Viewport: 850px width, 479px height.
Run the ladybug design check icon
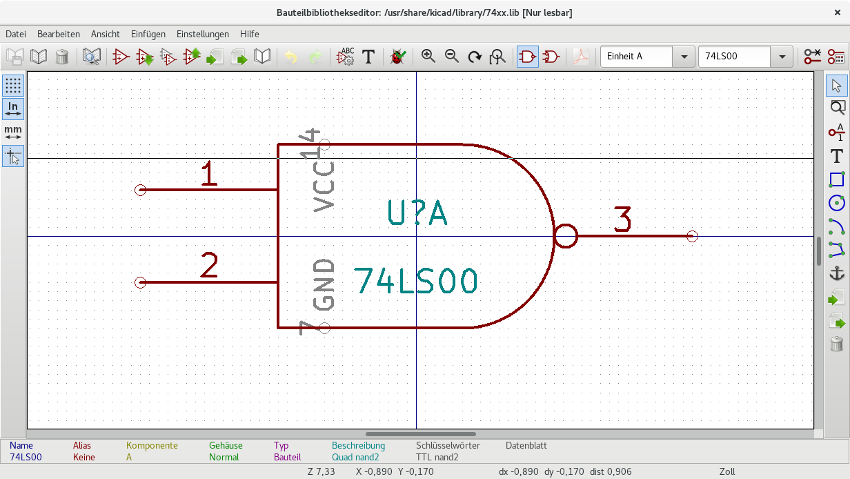398,57
